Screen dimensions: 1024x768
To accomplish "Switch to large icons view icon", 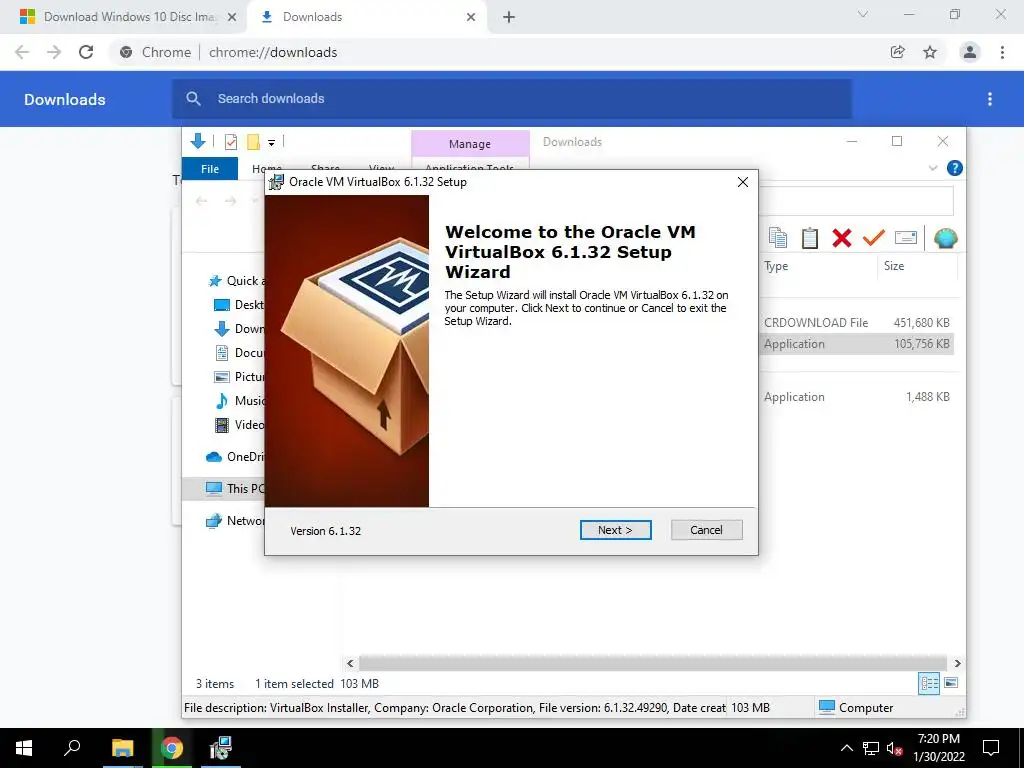I will pos(951,683).
